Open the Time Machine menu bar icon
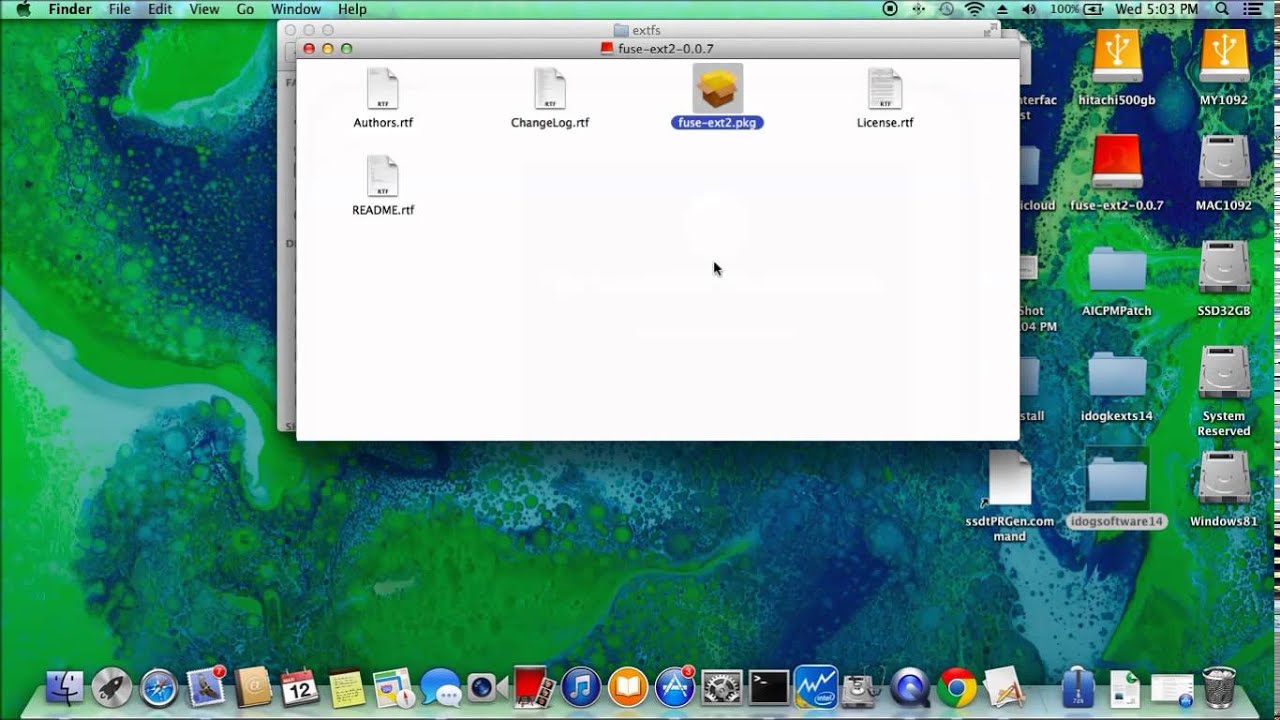1280x720 pixels. pos(947,9)
